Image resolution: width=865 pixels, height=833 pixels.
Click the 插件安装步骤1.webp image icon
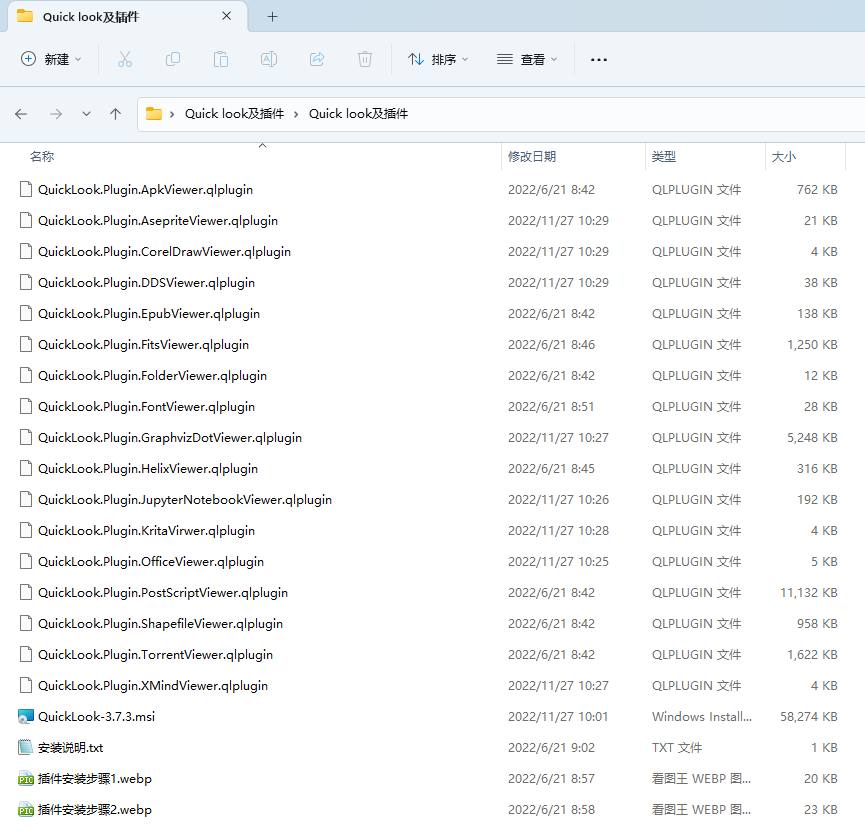pos(26,778)
